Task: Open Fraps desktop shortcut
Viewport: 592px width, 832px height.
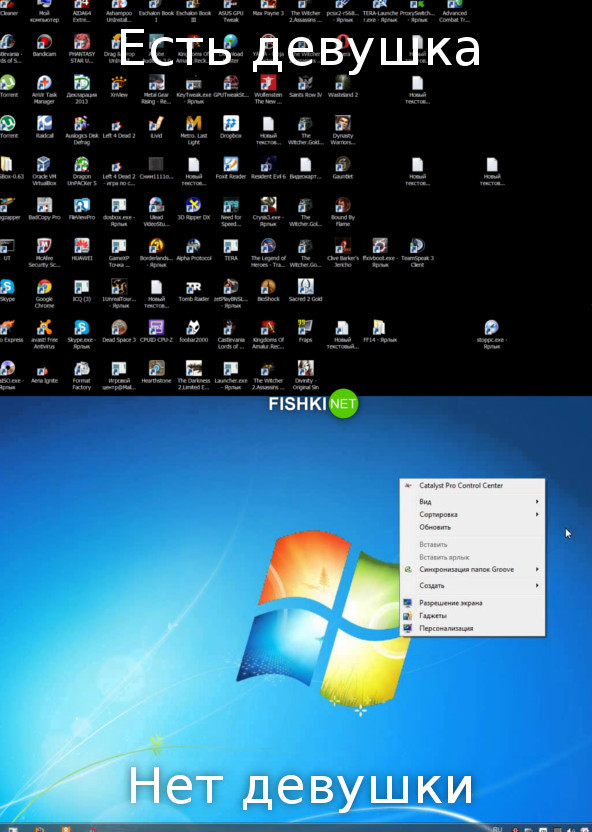Action: (305, 332)
